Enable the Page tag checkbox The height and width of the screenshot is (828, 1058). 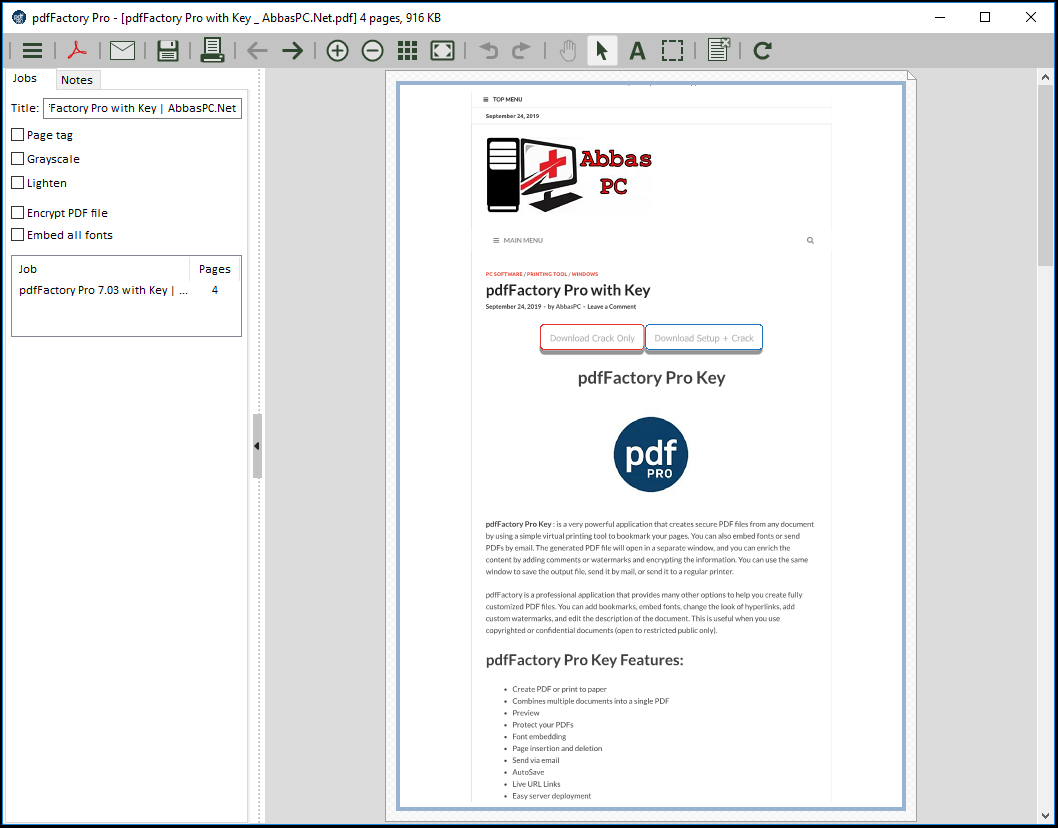(x=18, y=135)
